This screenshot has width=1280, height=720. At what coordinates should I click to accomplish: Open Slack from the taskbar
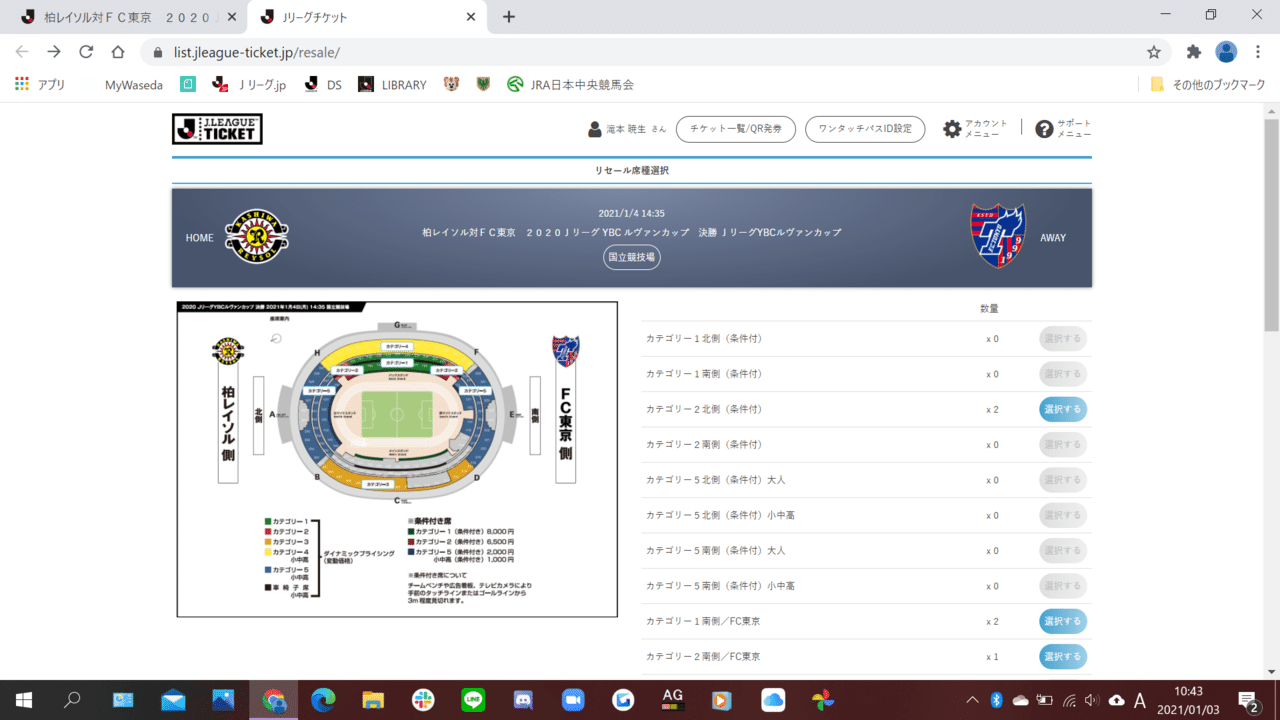(x=424, y=699)
